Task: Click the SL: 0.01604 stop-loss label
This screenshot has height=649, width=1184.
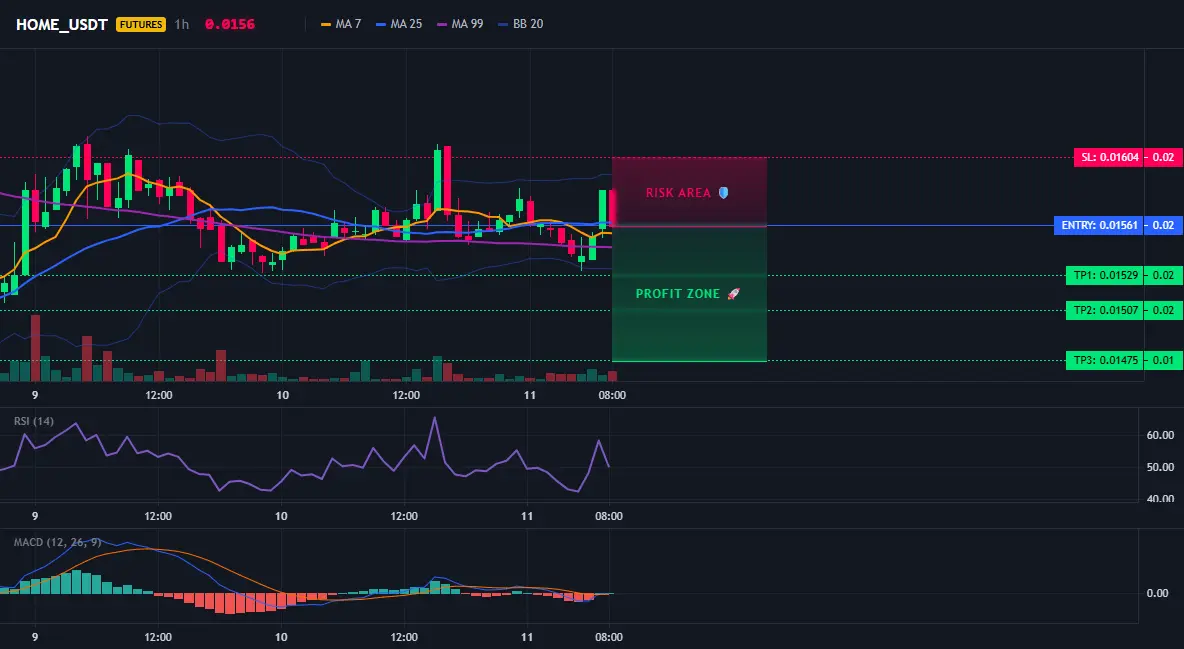Action: click(x=1108, y=157)
